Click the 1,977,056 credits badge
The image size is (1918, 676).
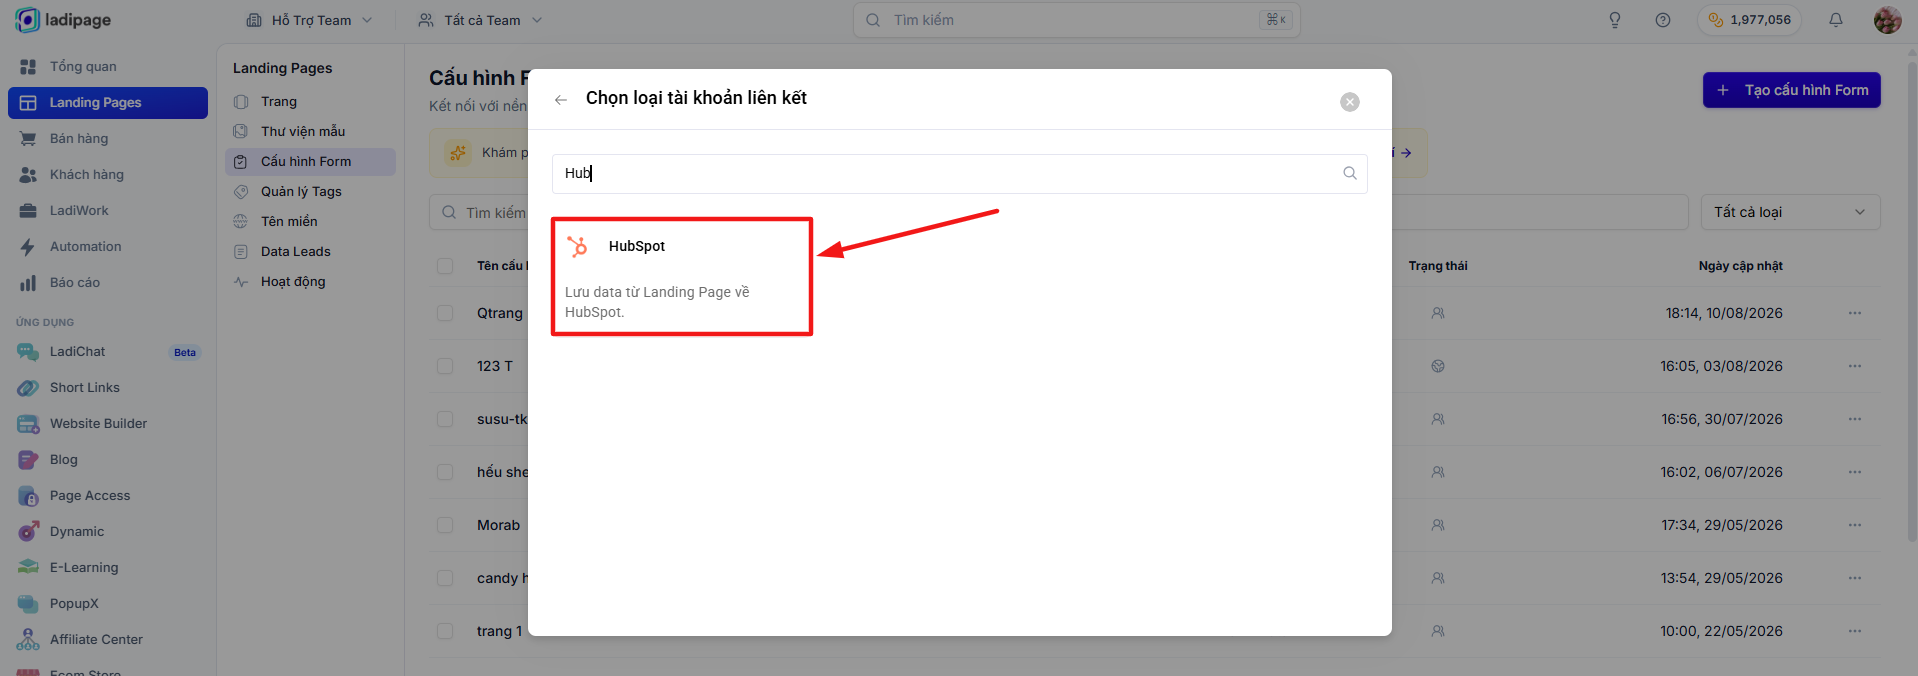(x=1750, y=20)
